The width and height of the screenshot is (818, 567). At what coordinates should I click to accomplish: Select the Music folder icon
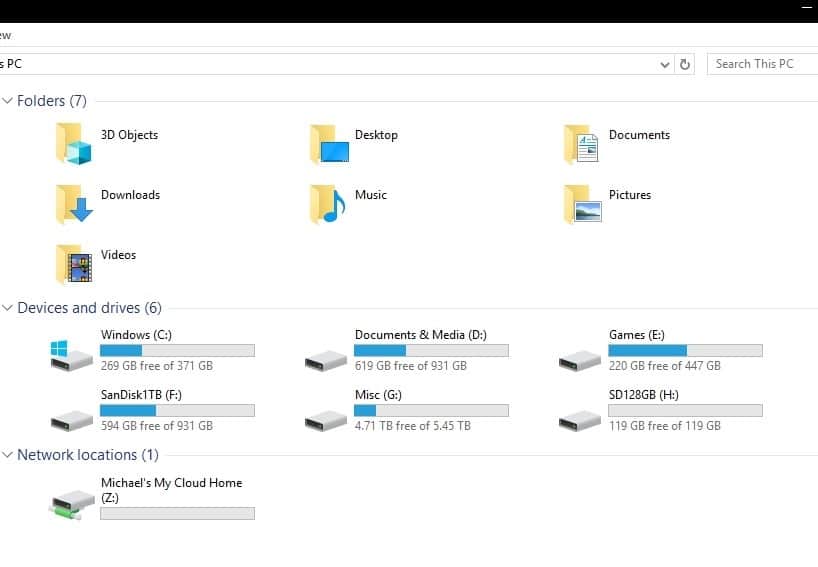328,203
